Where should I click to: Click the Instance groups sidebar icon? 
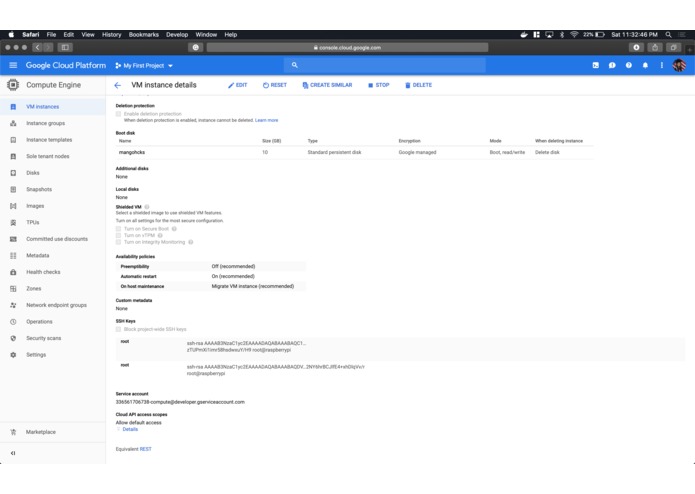click(x=13, y=123)
